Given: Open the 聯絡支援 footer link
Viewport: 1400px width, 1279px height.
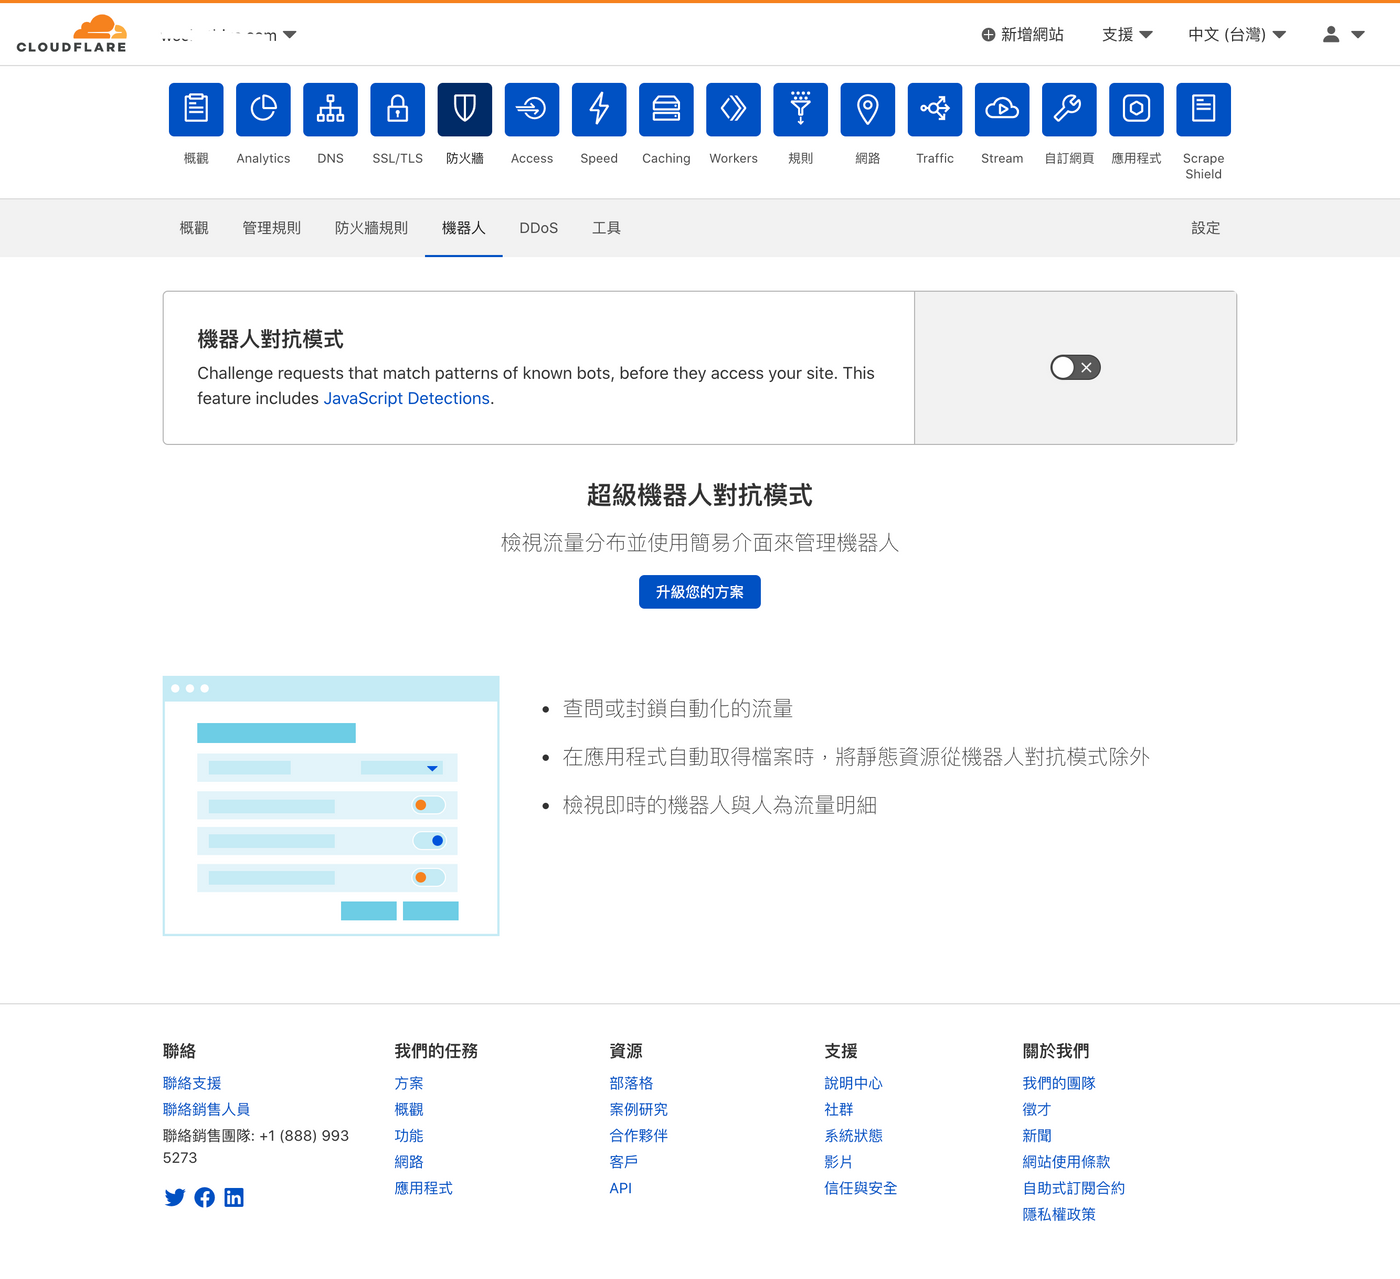Looking at the screenshot, I should pos(192,1083).
